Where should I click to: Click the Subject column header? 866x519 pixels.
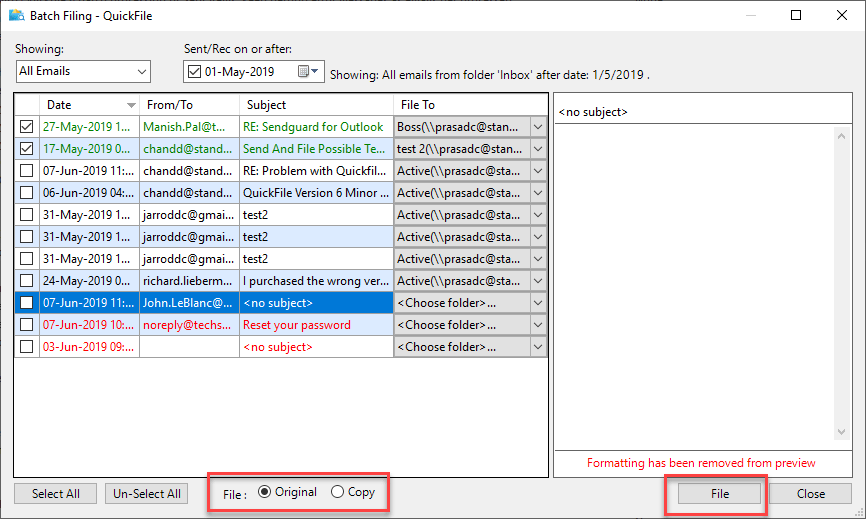(x=316, y=105)
